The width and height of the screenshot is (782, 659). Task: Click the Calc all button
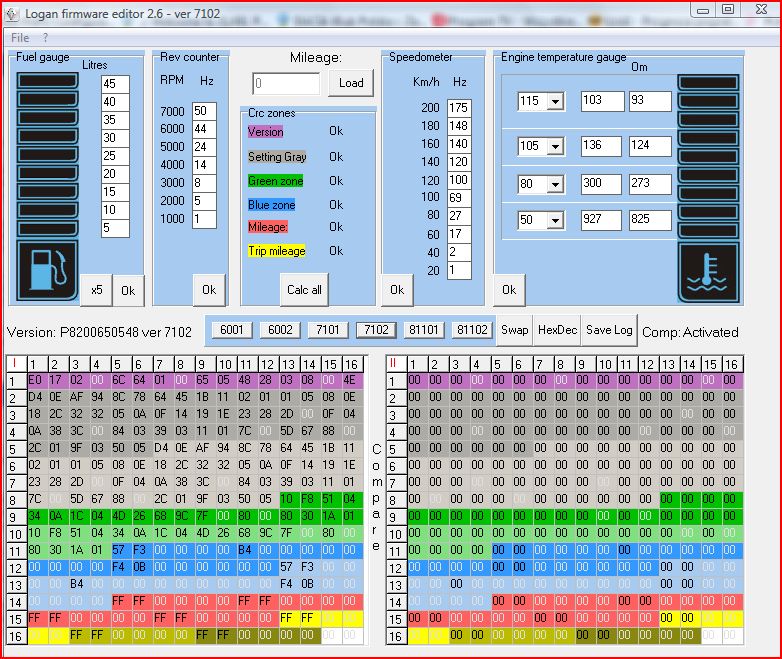coord(304,289)
